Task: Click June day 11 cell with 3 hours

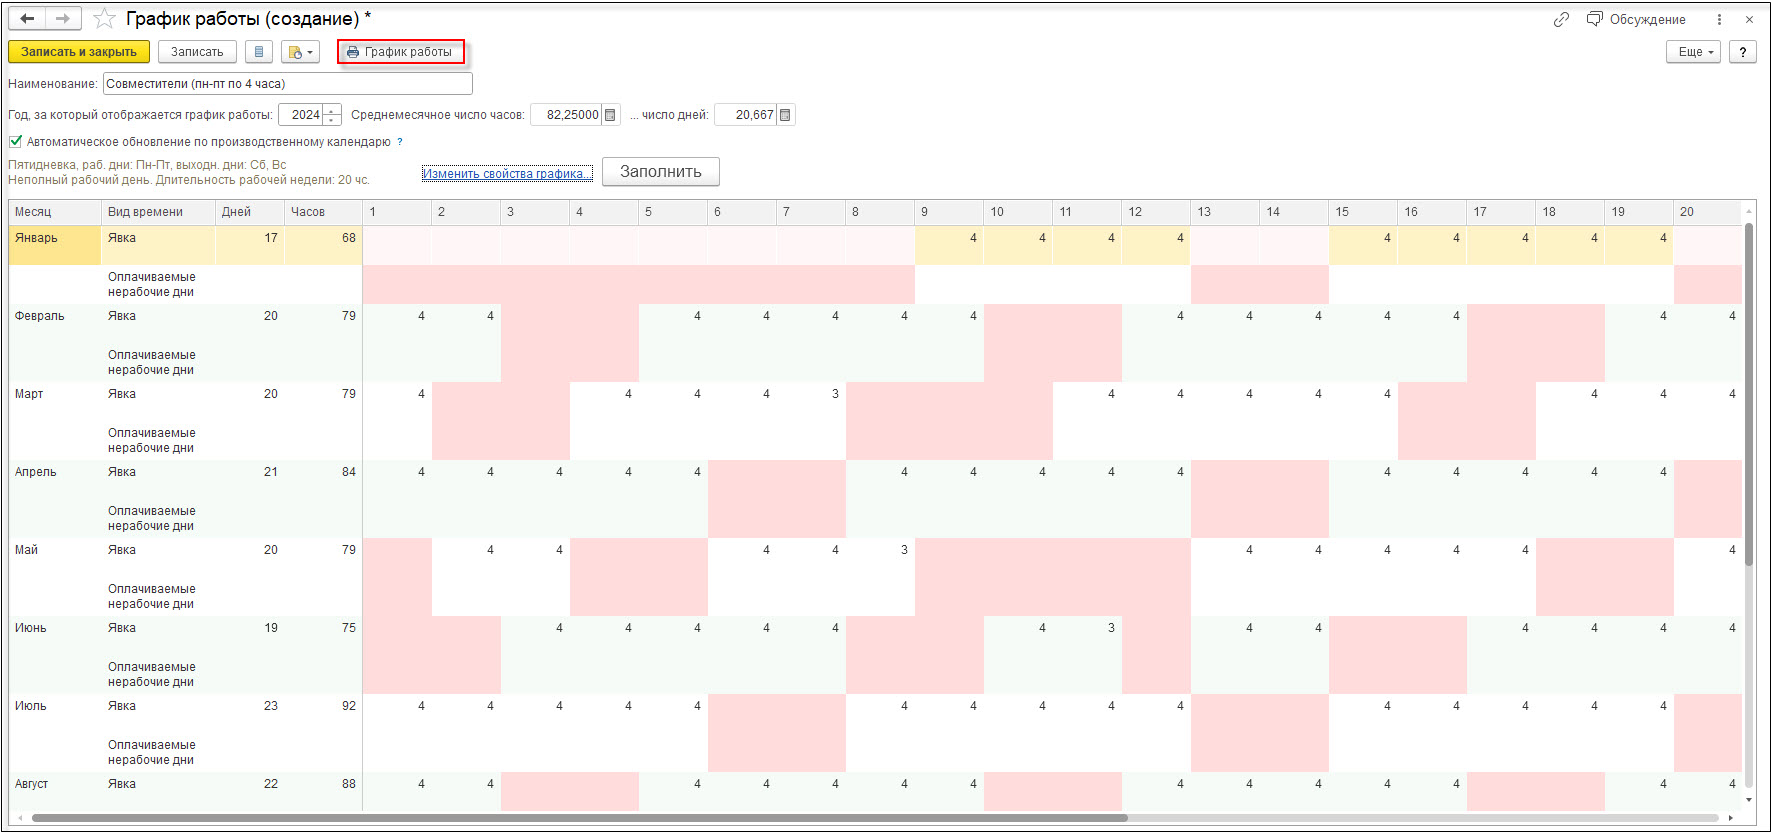Action: [1087, 635]
